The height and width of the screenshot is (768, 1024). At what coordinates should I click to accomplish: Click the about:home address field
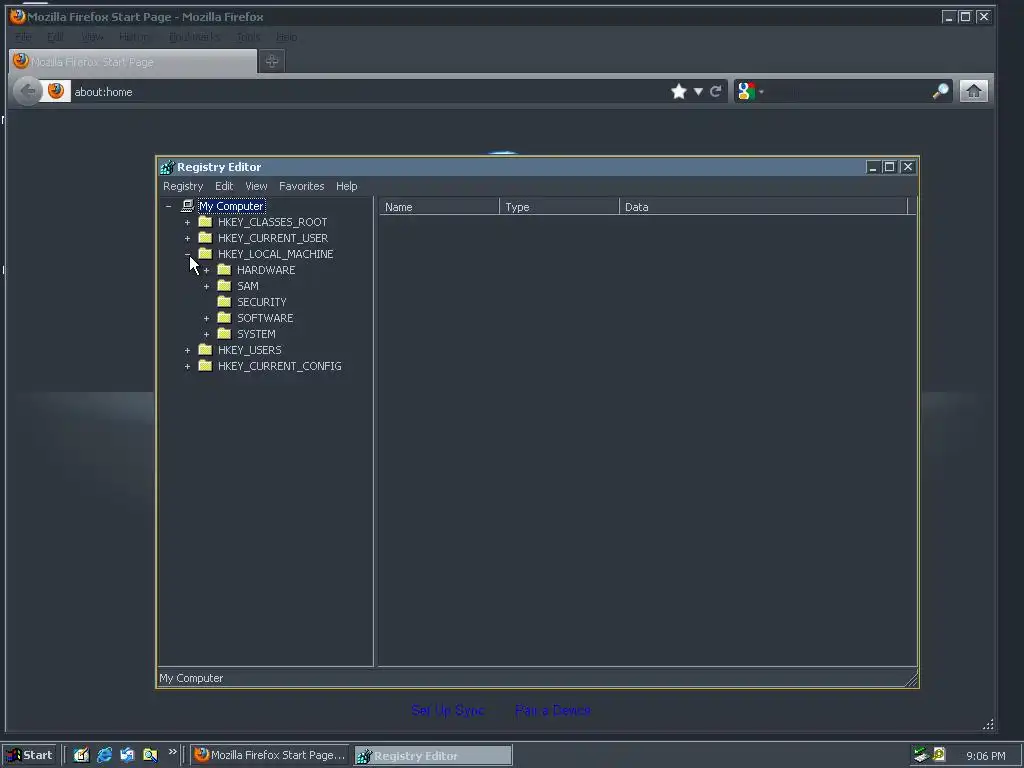pyautogui.click(x=369, y=91)
